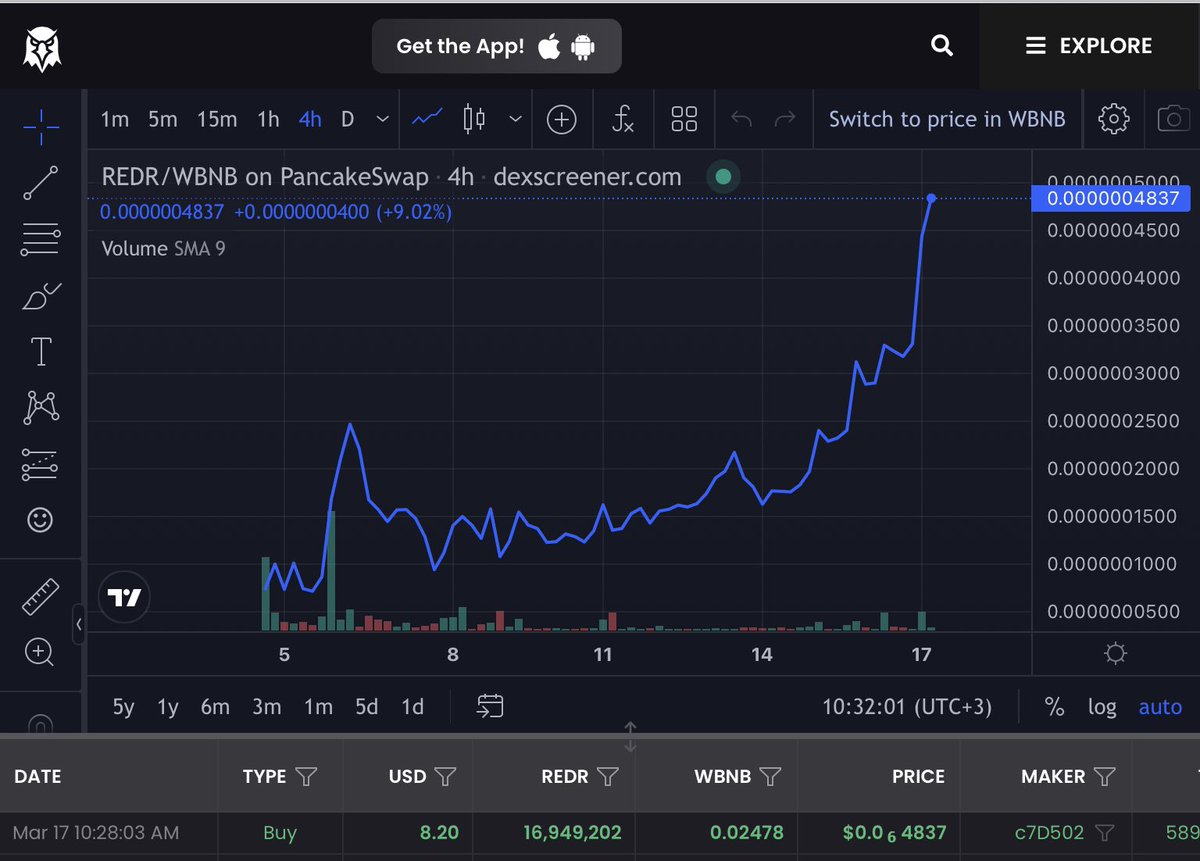Open compare or add symbol button
1200x861 pixels.
pos(562,120)
